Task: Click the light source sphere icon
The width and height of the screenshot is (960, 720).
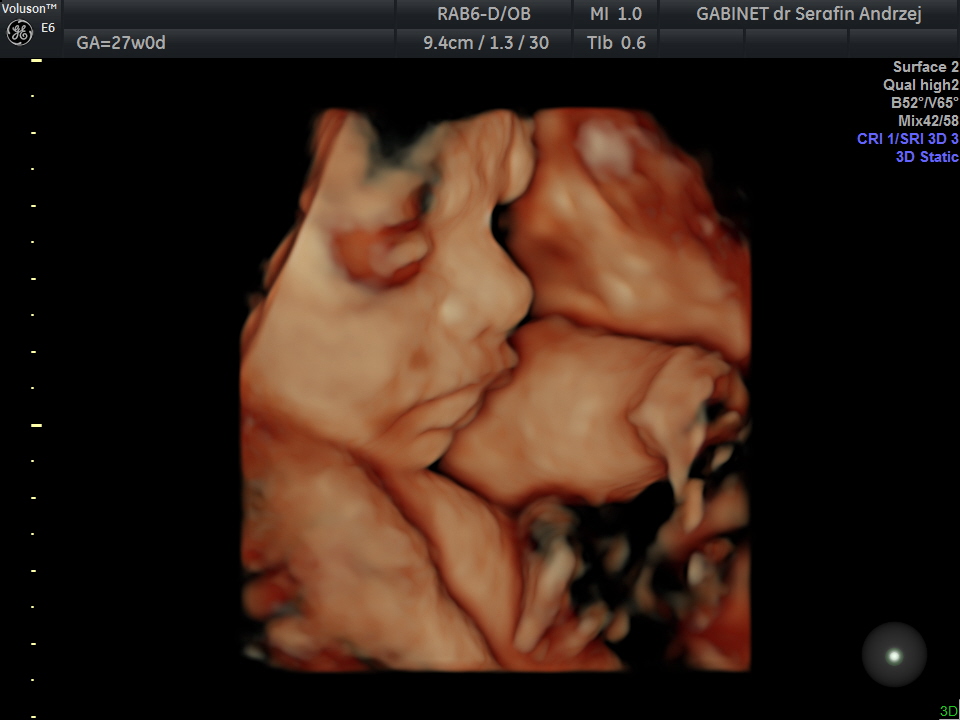Action: pos(894,656)
